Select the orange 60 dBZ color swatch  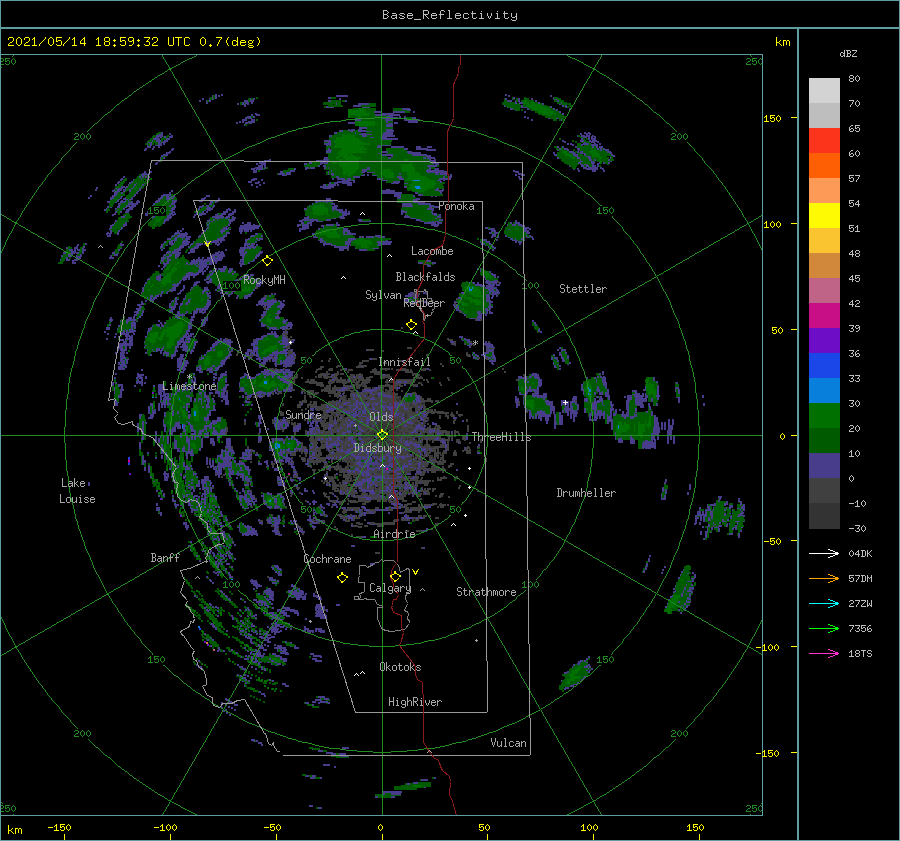click(x=824, y=165)
